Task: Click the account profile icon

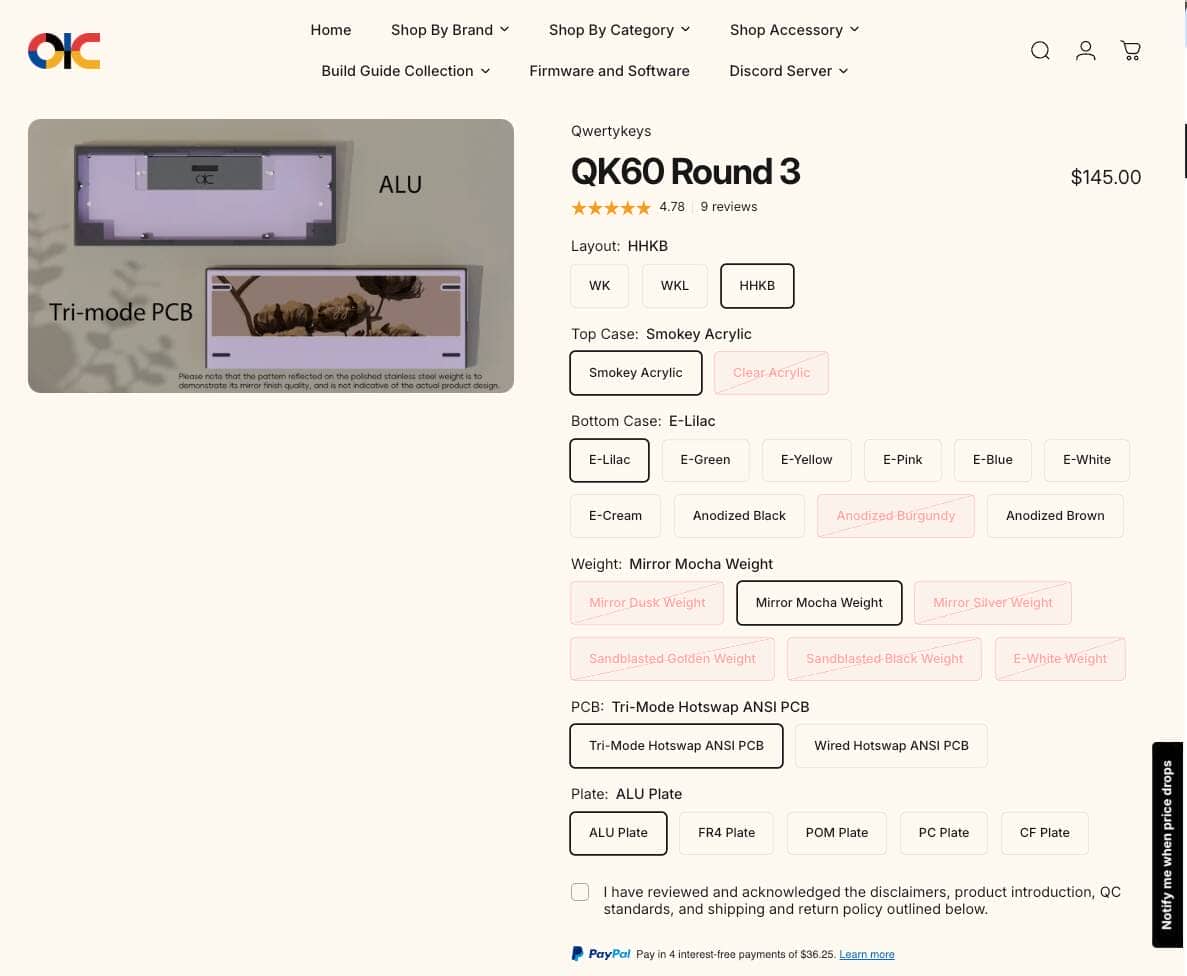Action: [1085, 50]
